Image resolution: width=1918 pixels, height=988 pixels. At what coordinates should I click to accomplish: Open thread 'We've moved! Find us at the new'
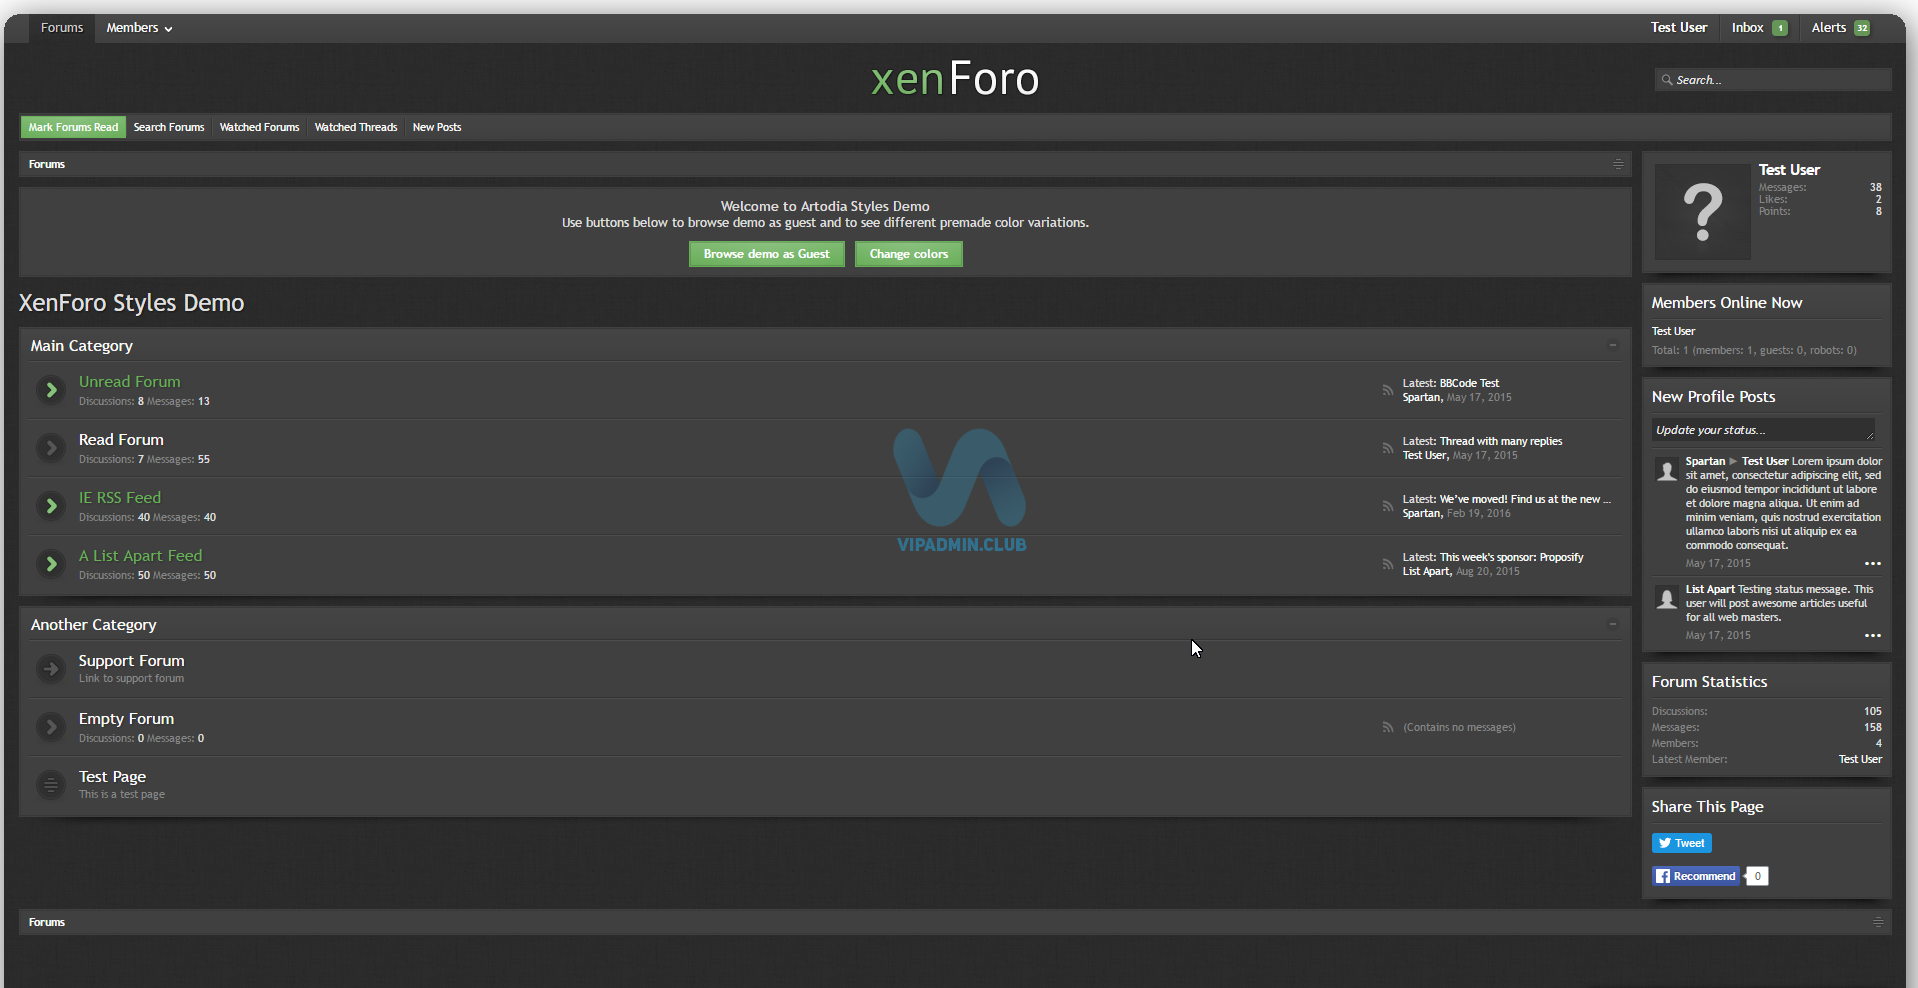pos(1525,499)
